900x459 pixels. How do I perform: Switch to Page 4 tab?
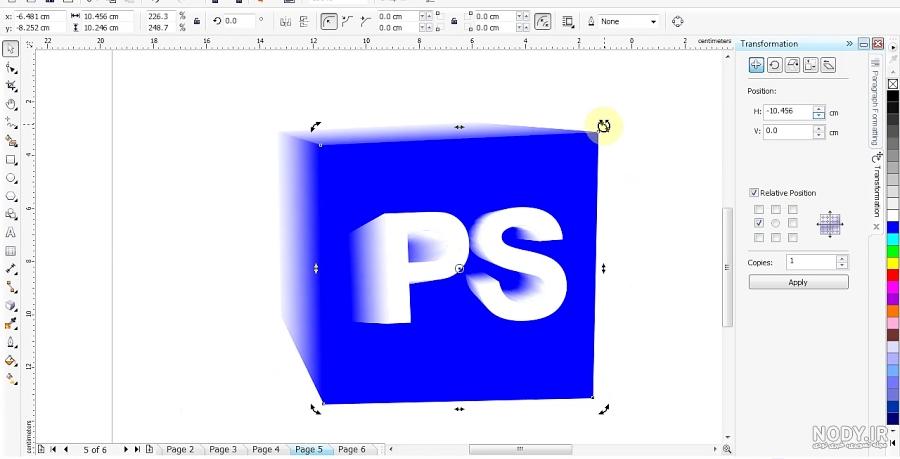pyautogui.click(x=266, y=449)
